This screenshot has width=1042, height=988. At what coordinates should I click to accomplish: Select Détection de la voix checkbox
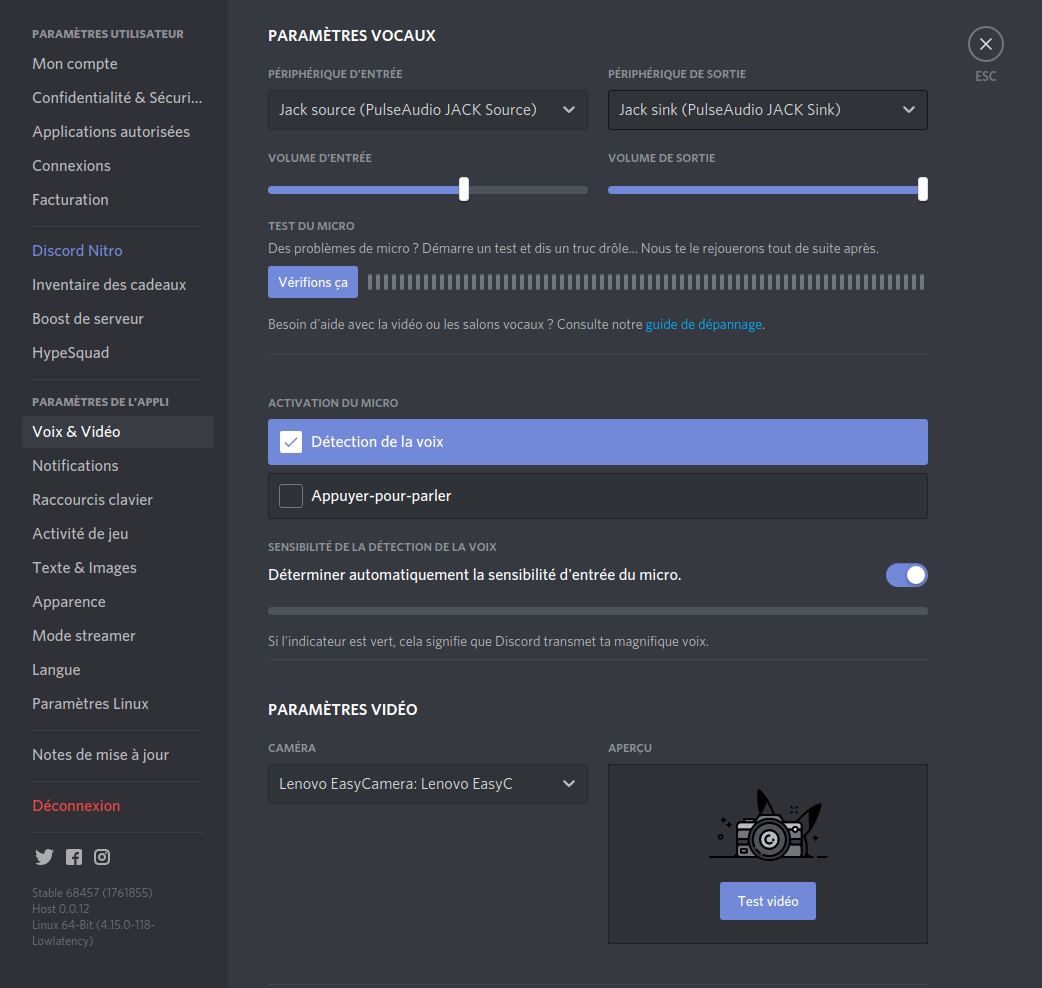pyautogui.click(x=291, y=442)
